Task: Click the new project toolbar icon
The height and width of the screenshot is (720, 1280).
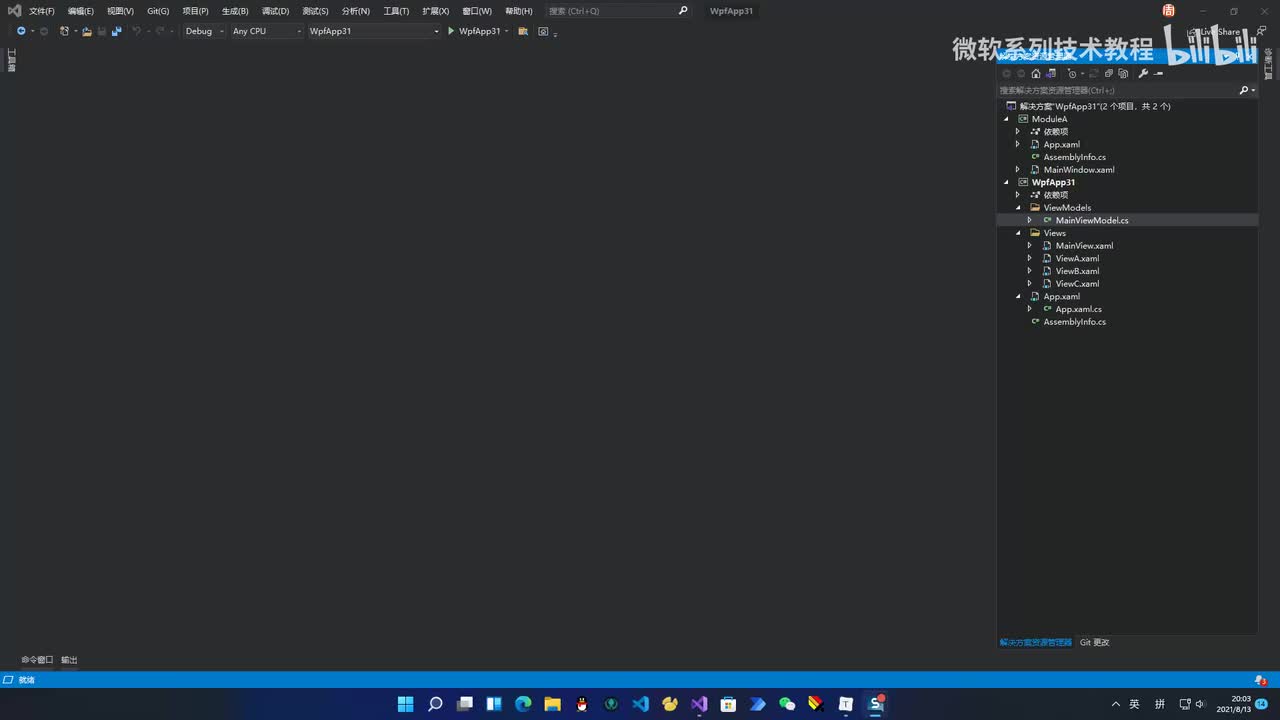Action: tap(65, 31)
